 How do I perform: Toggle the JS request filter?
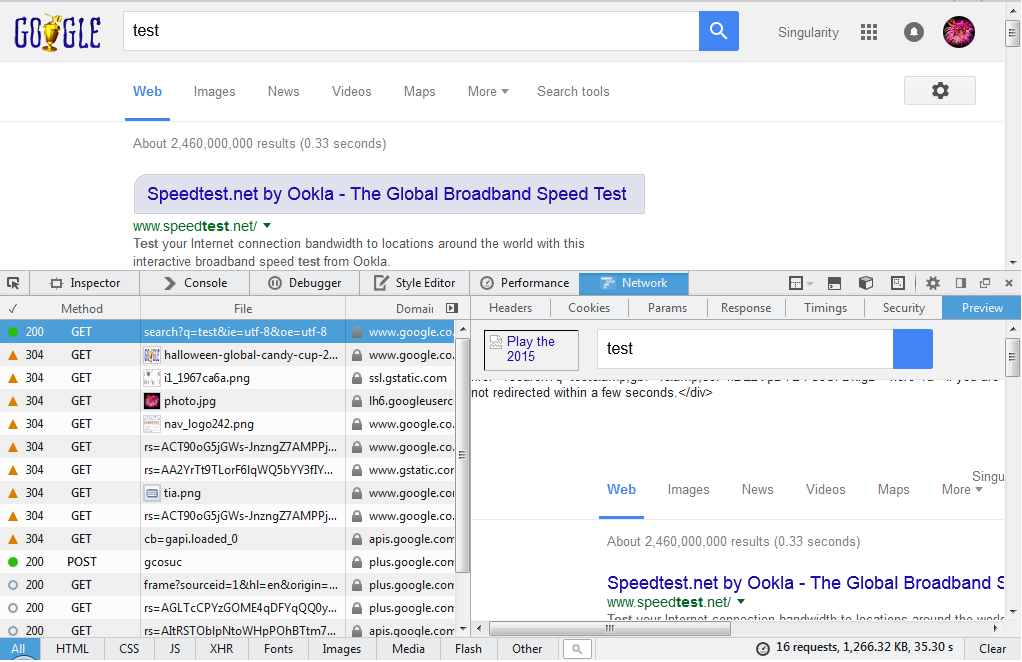175,649
